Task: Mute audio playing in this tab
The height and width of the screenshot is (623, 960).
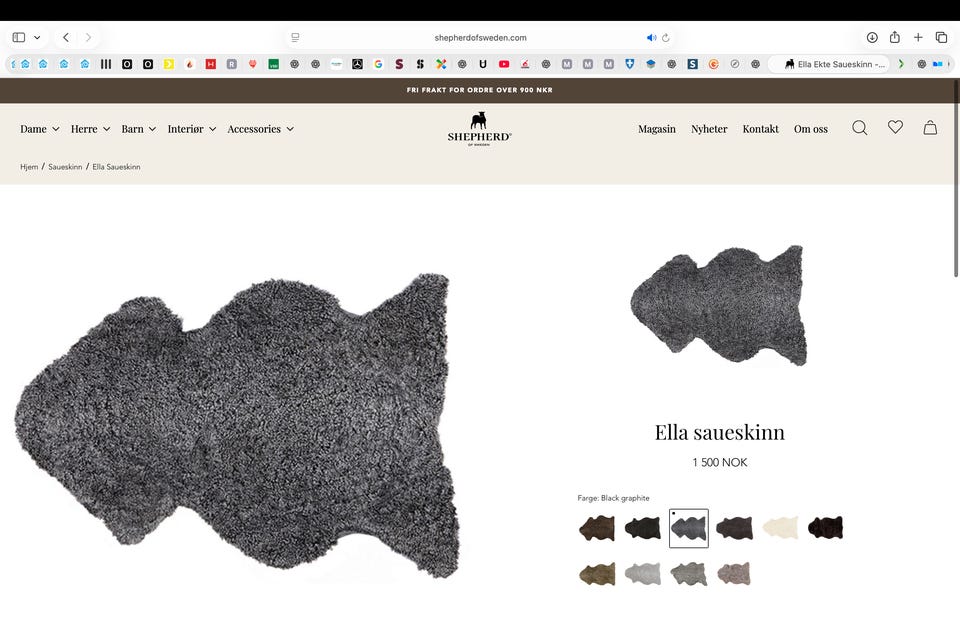Action: tap(651, 37)
